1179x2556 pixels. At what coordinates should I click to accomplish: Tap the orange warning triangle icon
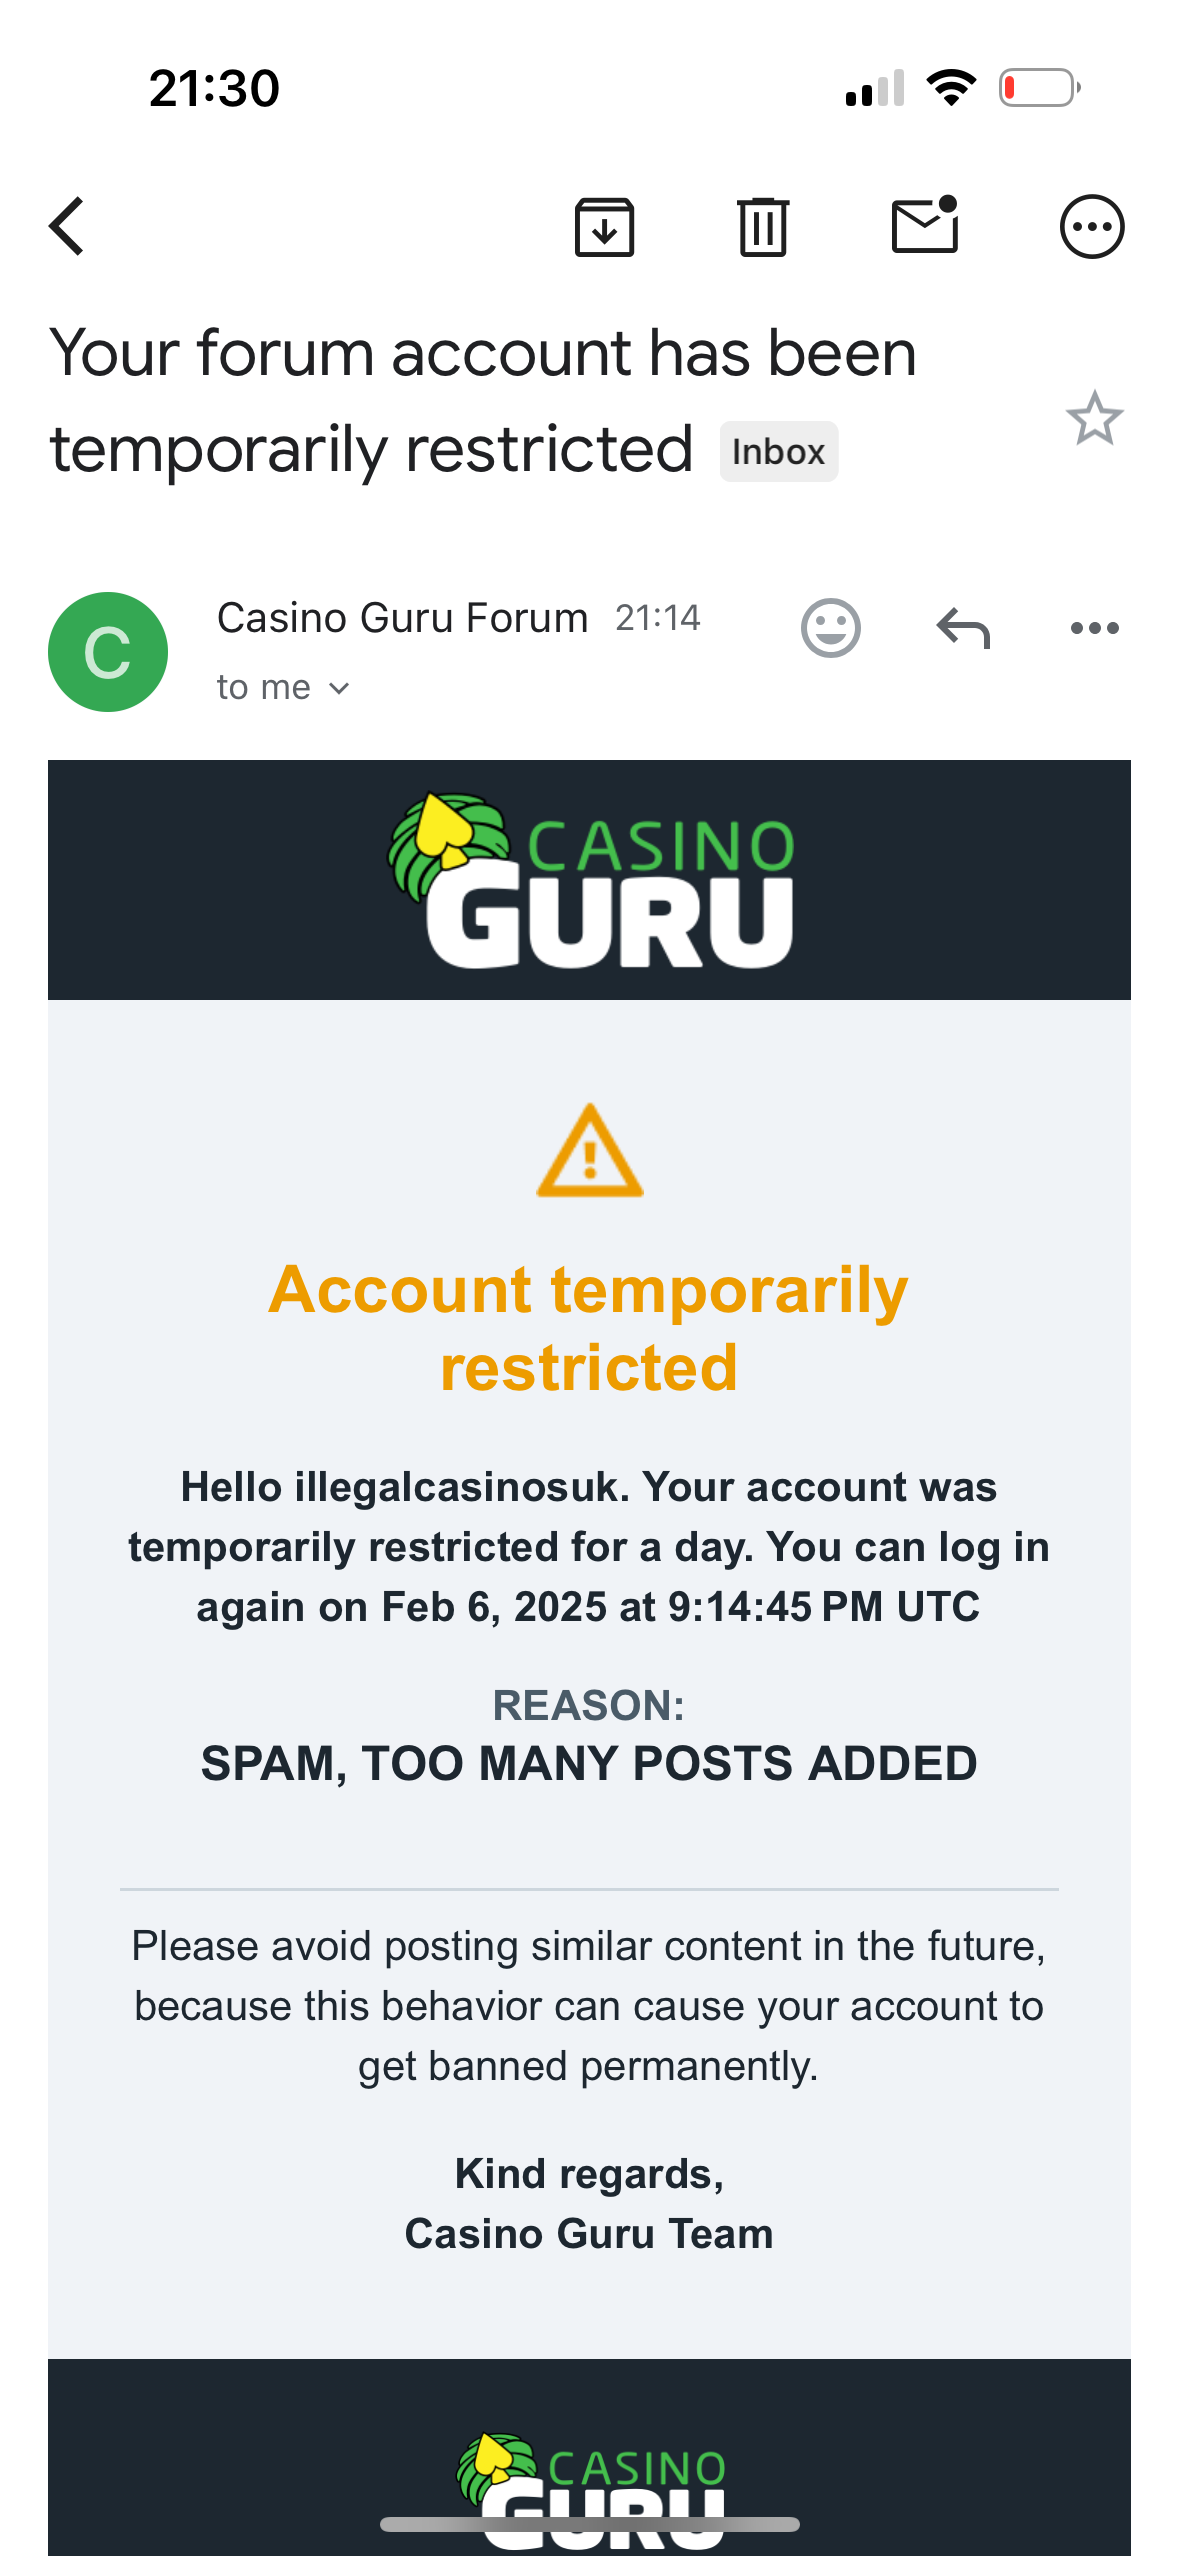click(590, 1152)
